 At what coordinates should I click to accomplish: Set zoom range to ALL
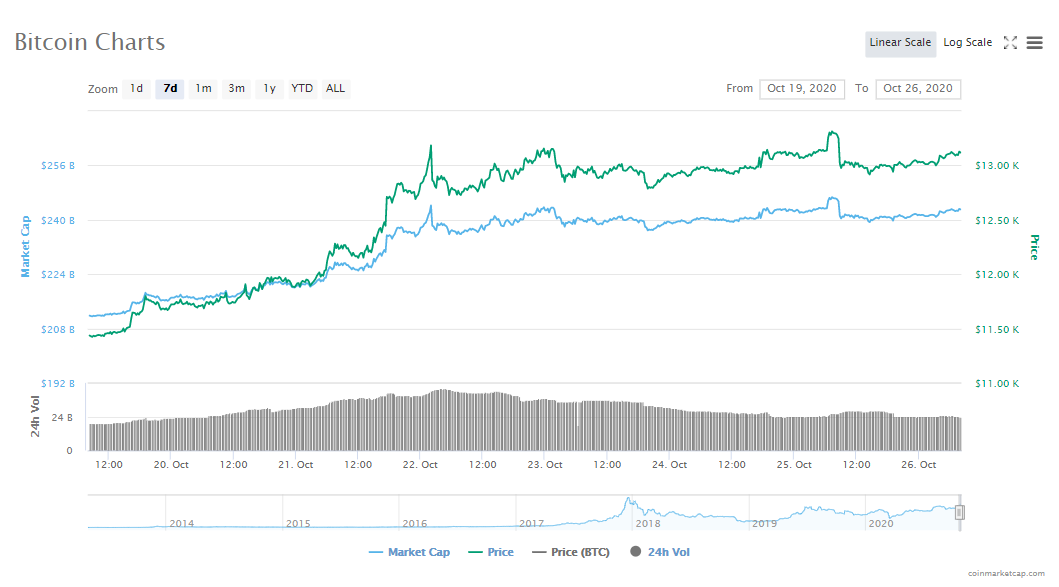click(335, 88)
